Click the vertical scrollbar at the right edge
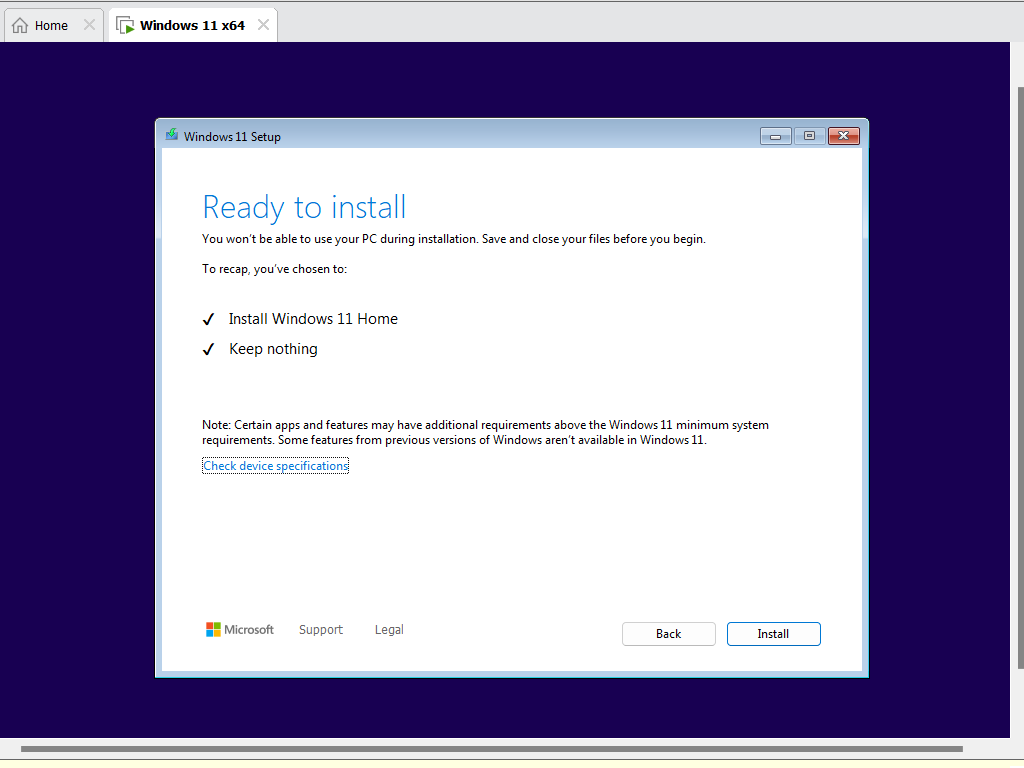Viewport: 1024px width, 768px height. (x=1019, y=380)
